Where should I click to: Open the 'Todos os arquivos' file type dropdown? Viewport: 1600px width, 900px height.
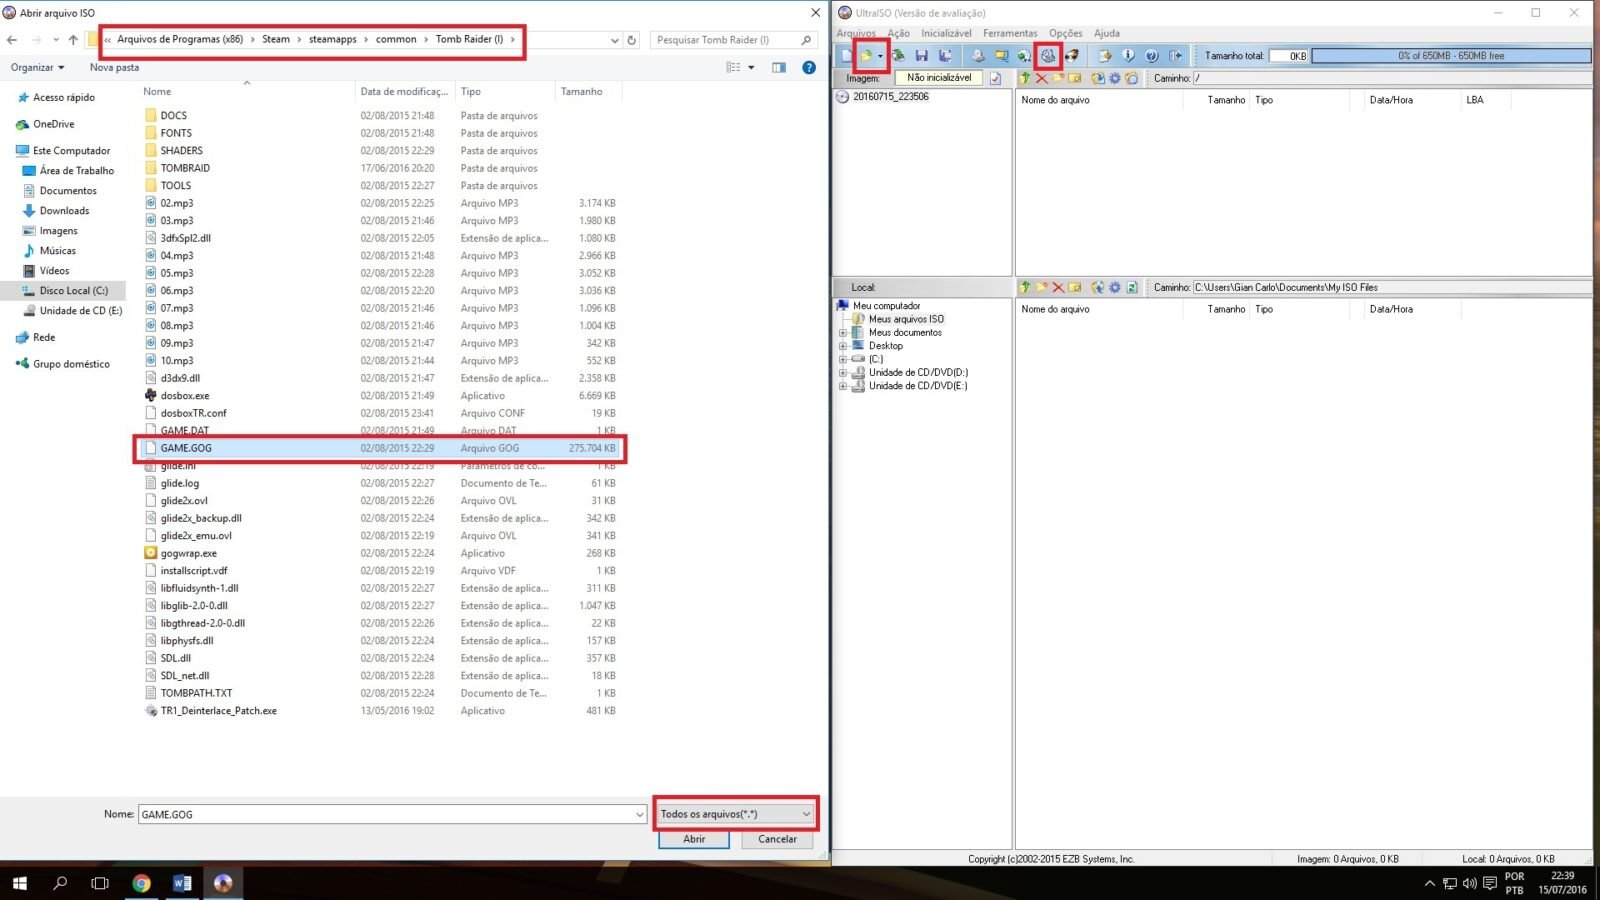point(736,814)
